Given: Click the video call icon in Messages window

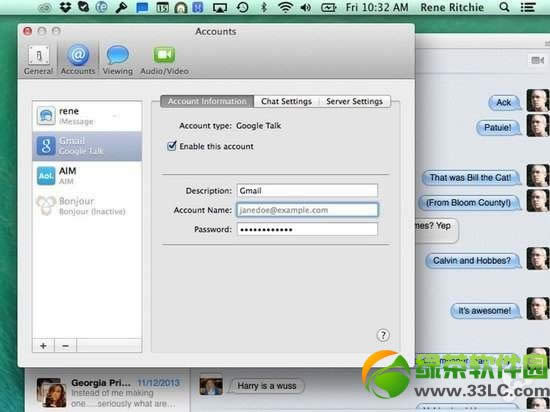Looking at the screenshot, I should 537,60.
